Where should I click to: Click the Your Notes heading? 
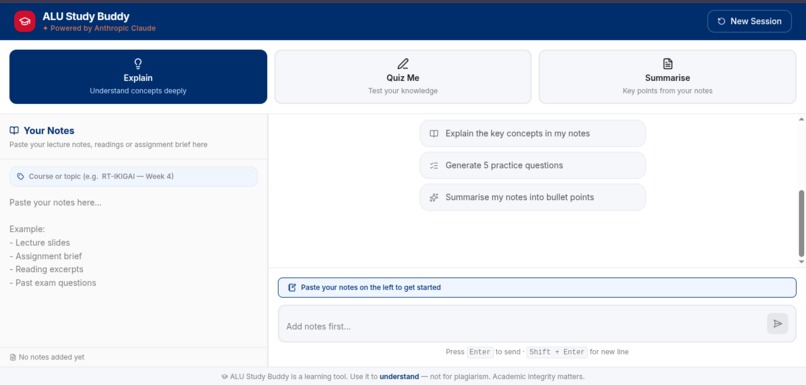click(49, 131)
